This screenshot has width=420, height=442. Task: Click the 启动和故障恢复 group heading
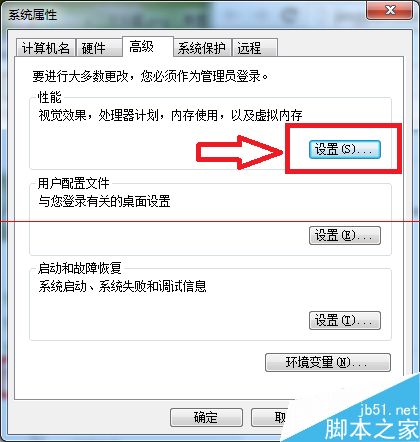(x=80, y=268)
